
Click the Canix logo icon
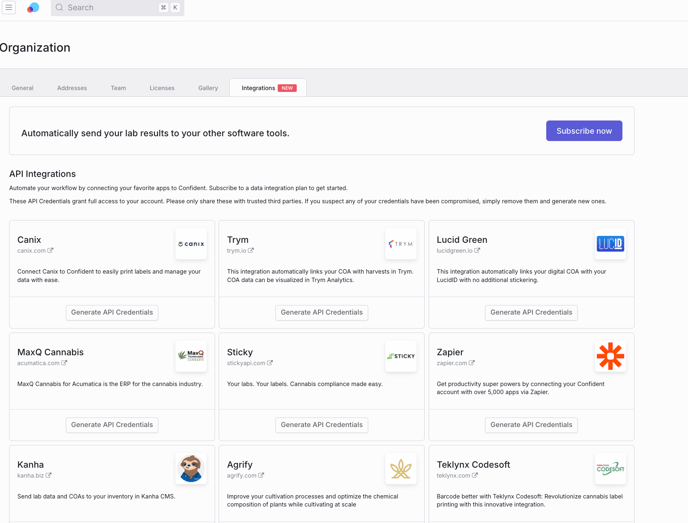[191, 244]
